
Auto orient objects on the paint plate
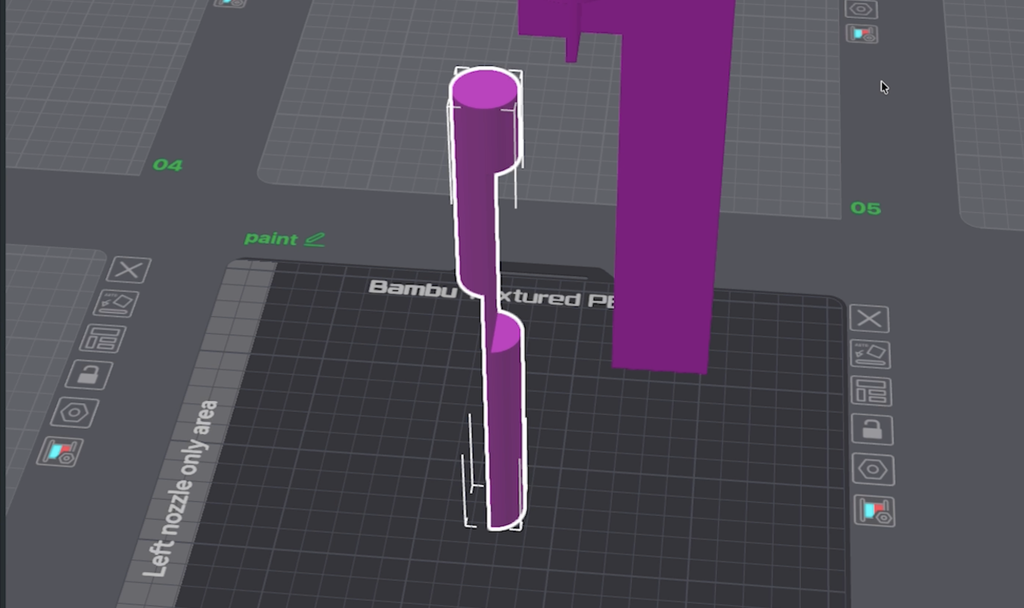click(x=871, y=355)
